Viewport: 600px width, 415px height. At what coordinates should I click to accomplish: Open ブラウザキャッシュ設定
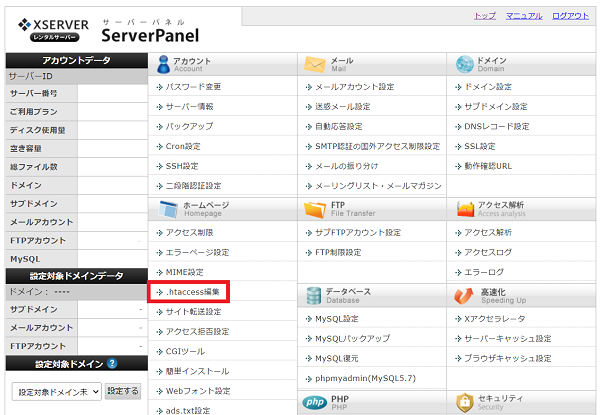pyautogui.click(x=508, y=359)
